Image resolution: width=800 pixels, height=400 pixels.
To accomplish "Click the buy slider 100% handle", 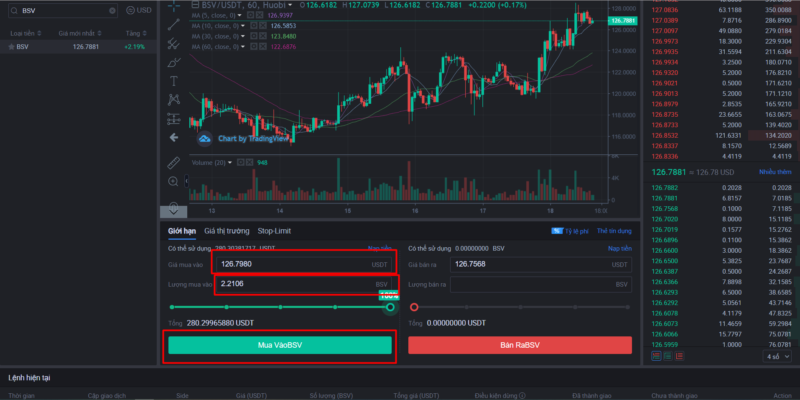I will 390,307.
